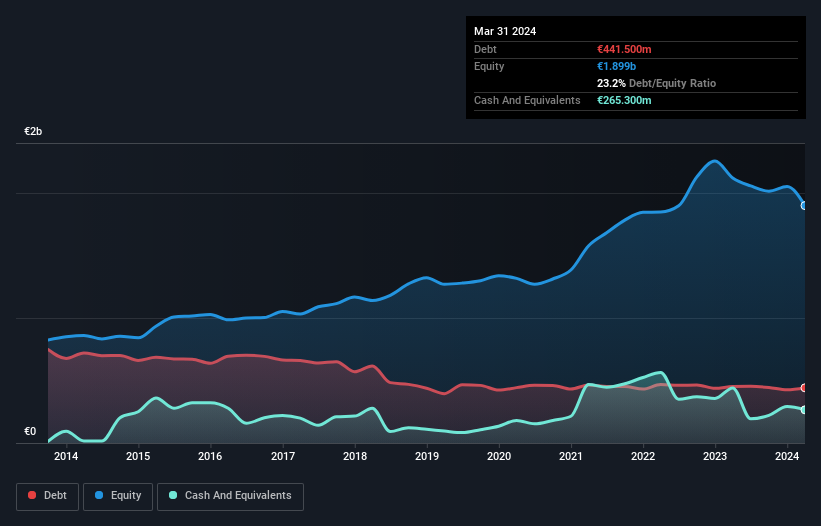
Task: Toggle the Debt series legend label
Action: tap(57, 496)
